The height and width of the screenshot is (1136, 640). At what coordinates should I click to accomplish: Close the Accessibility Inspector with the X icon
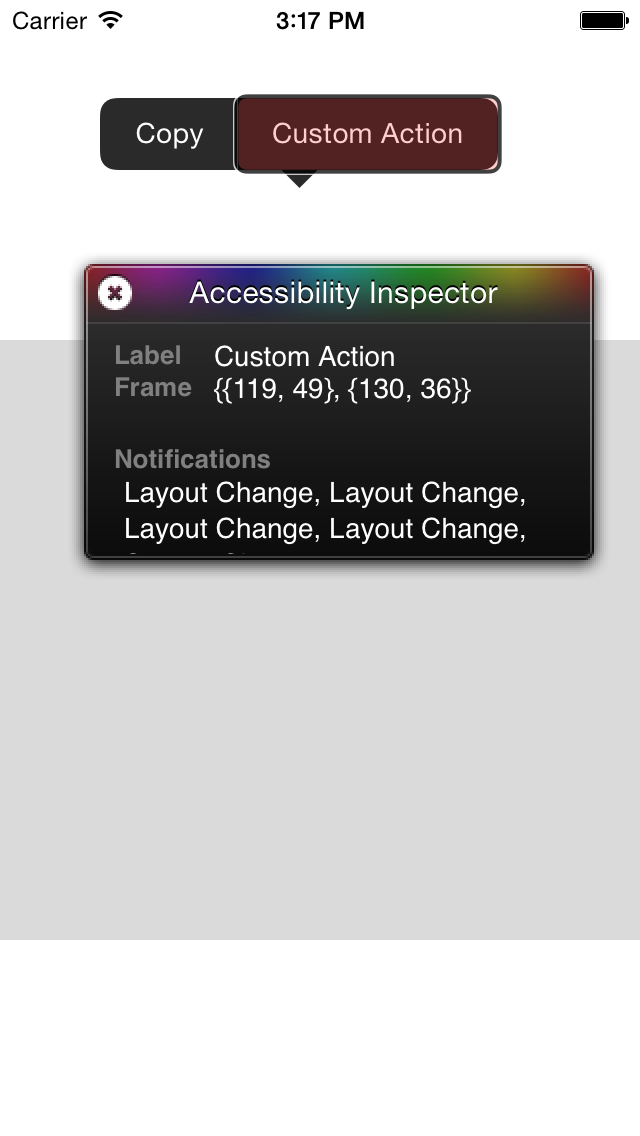[115, 293]
